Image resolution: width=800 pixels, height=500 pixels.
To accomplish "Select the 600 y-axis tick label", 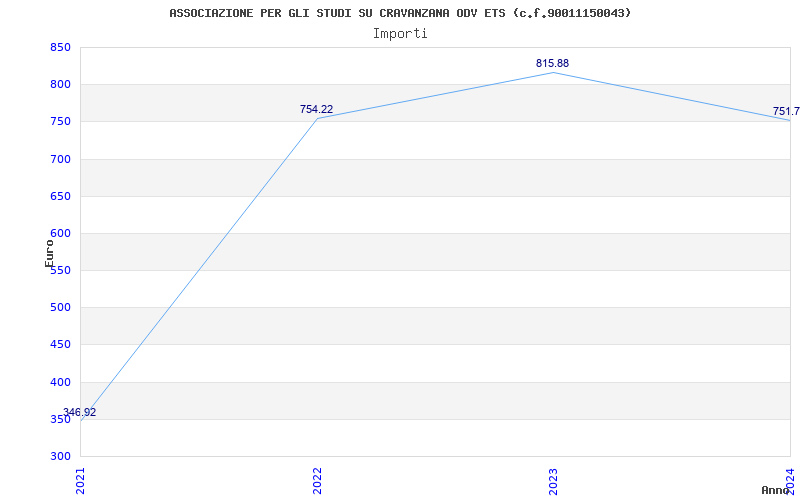I will (60, 233).
